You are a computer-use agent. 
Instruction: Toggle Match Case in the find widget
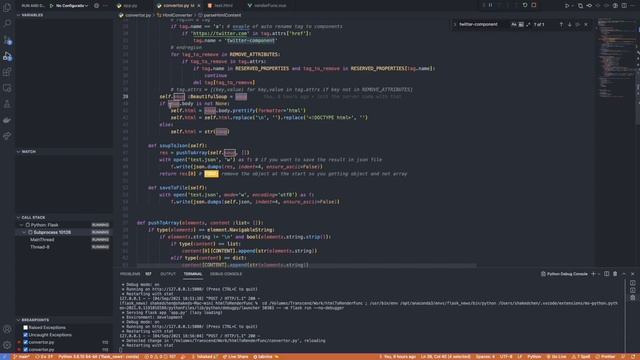pyautogui.click(x=513, y=24)
